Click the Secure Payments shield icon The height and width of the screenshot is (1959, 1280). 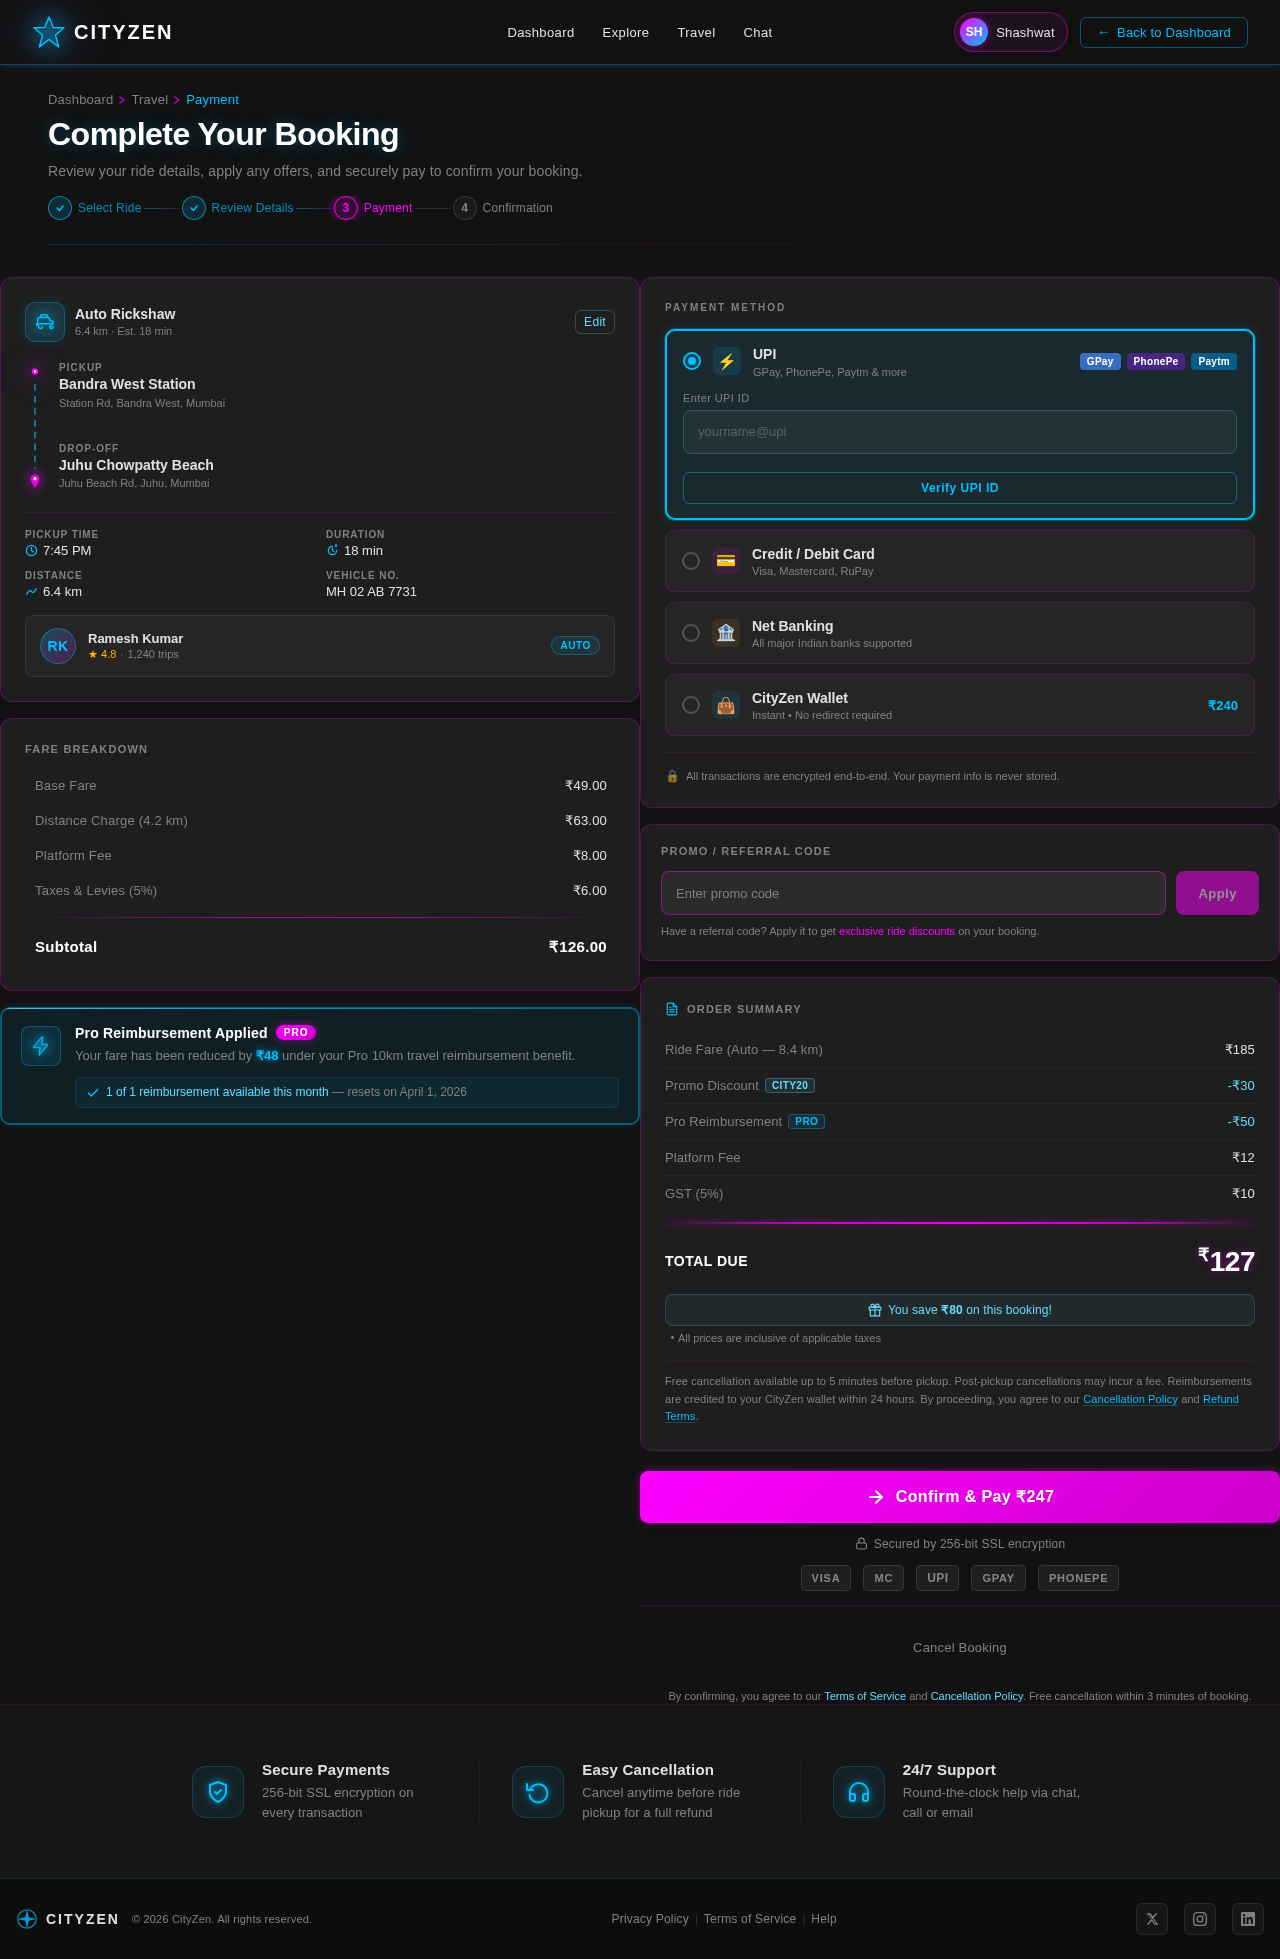tap(218, 1792)
